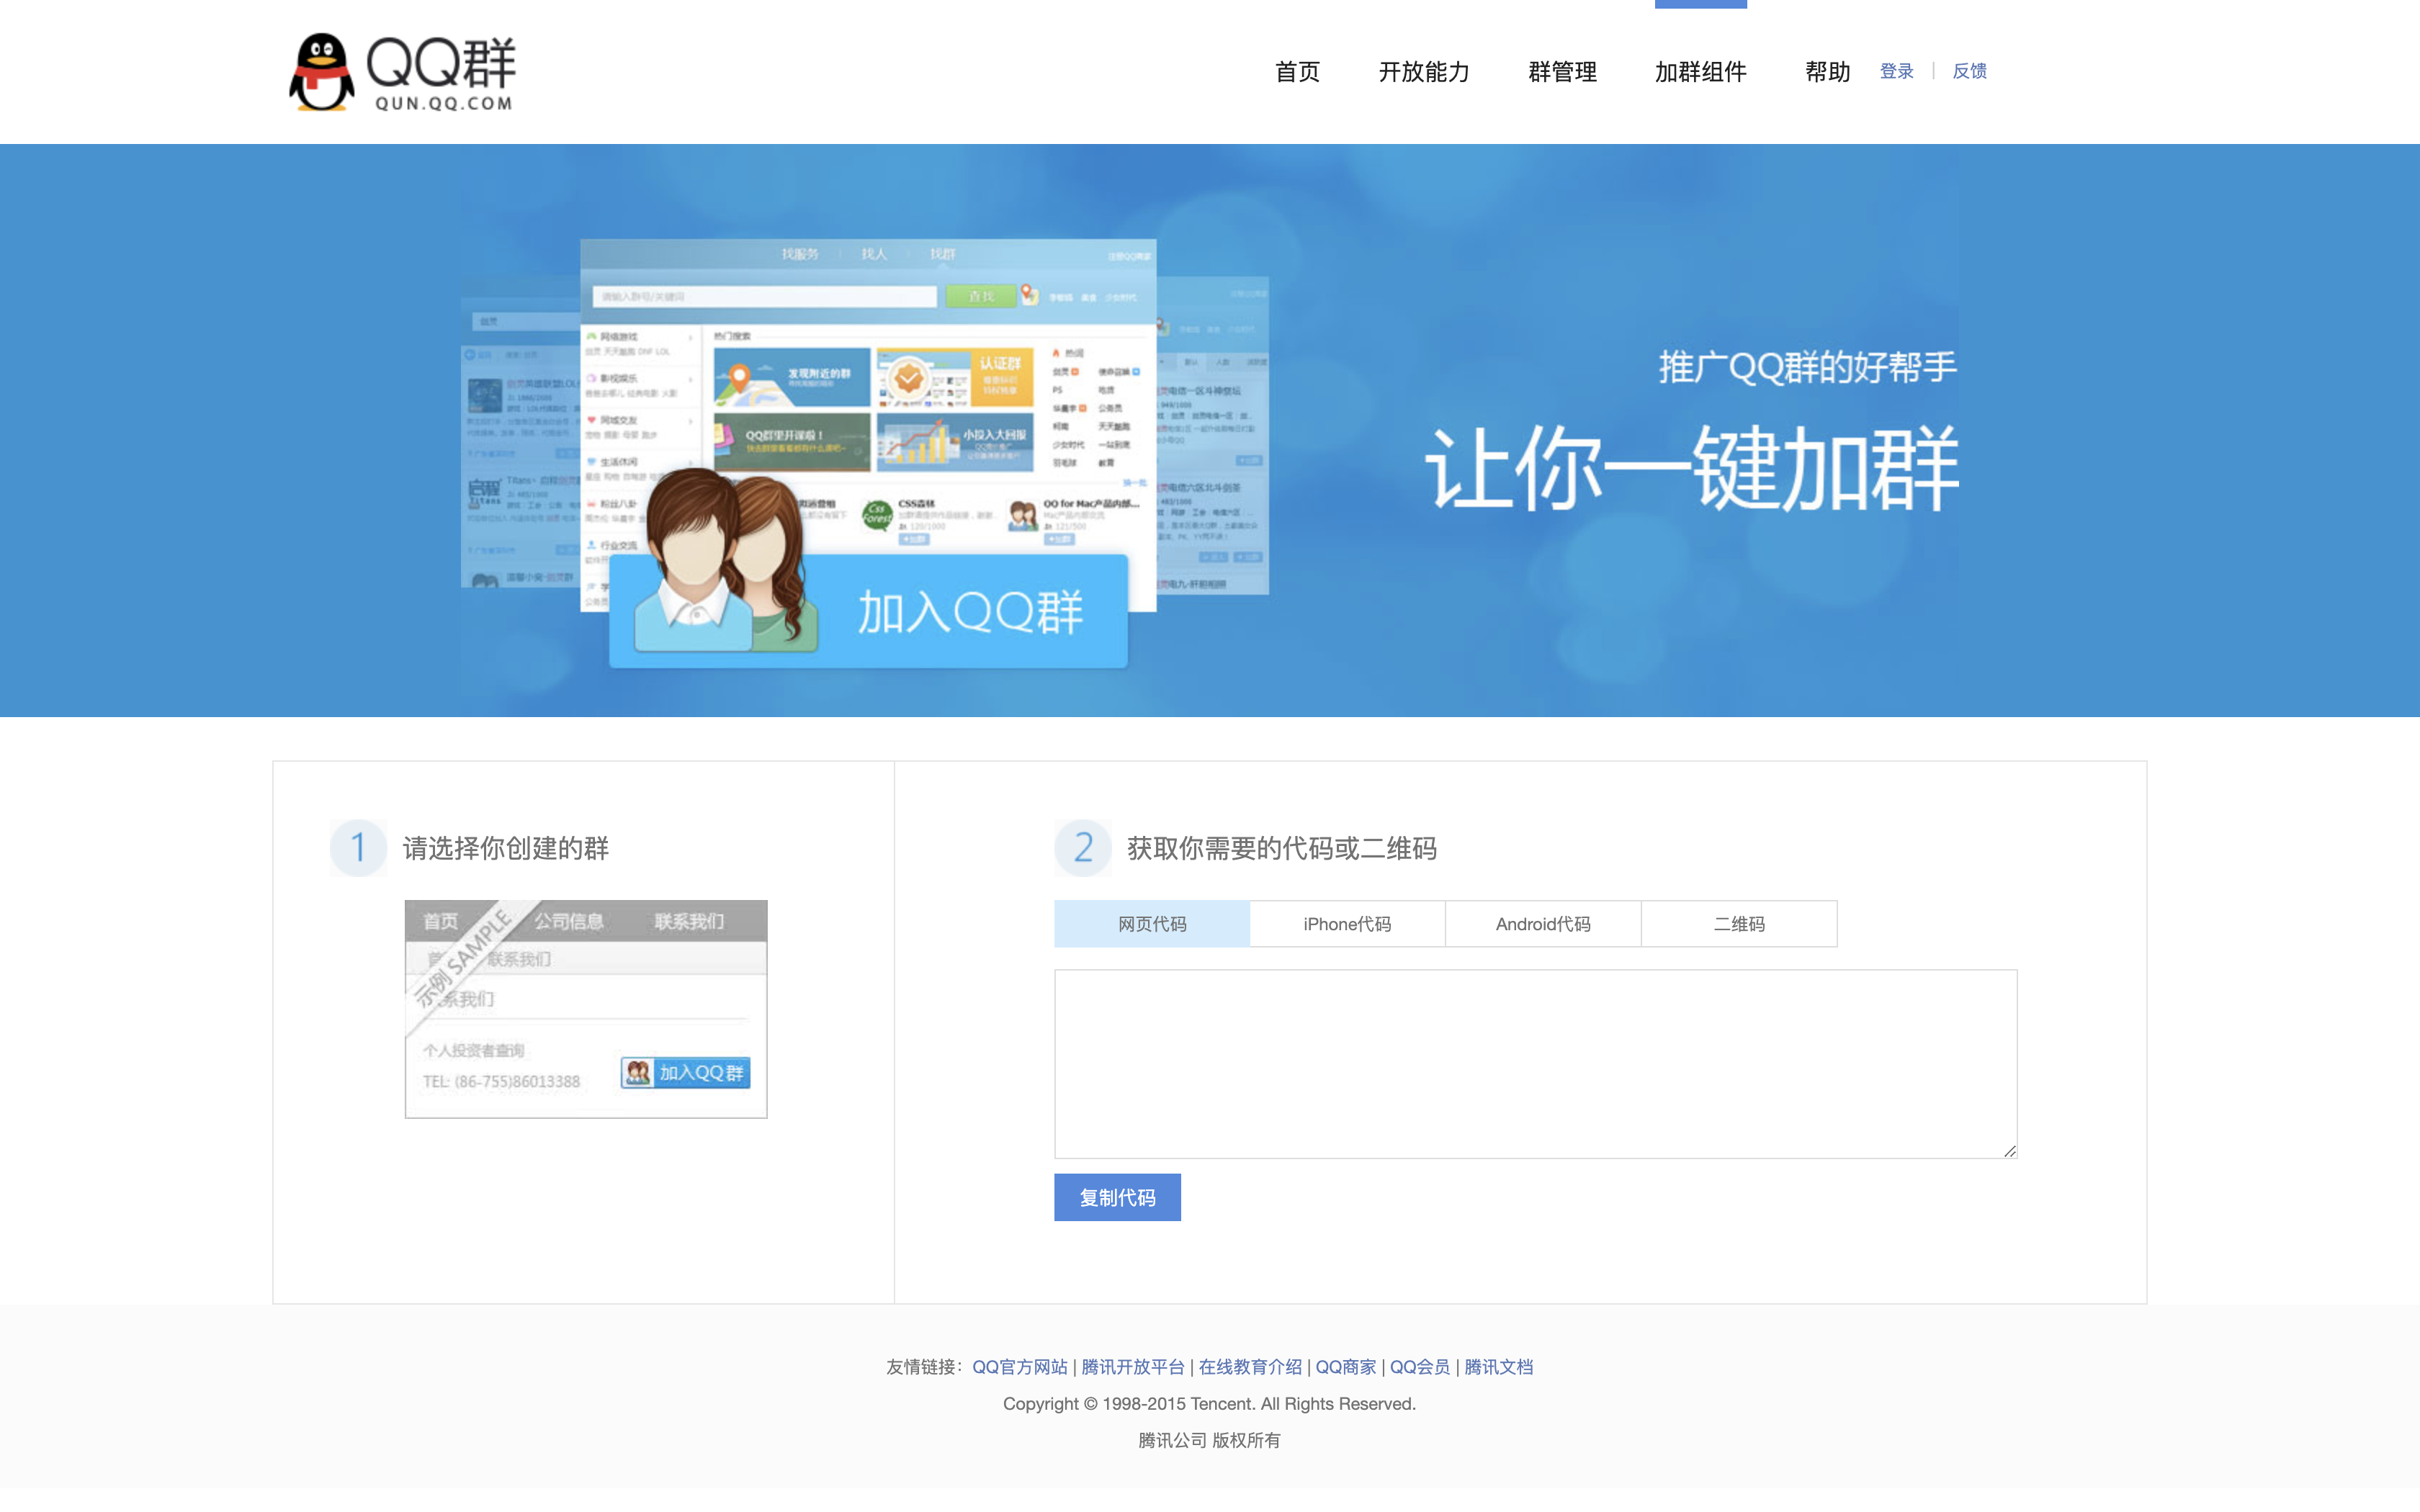
Task: Open the 腾讯开放平台 footer link
Action: pos(1133,1367)
